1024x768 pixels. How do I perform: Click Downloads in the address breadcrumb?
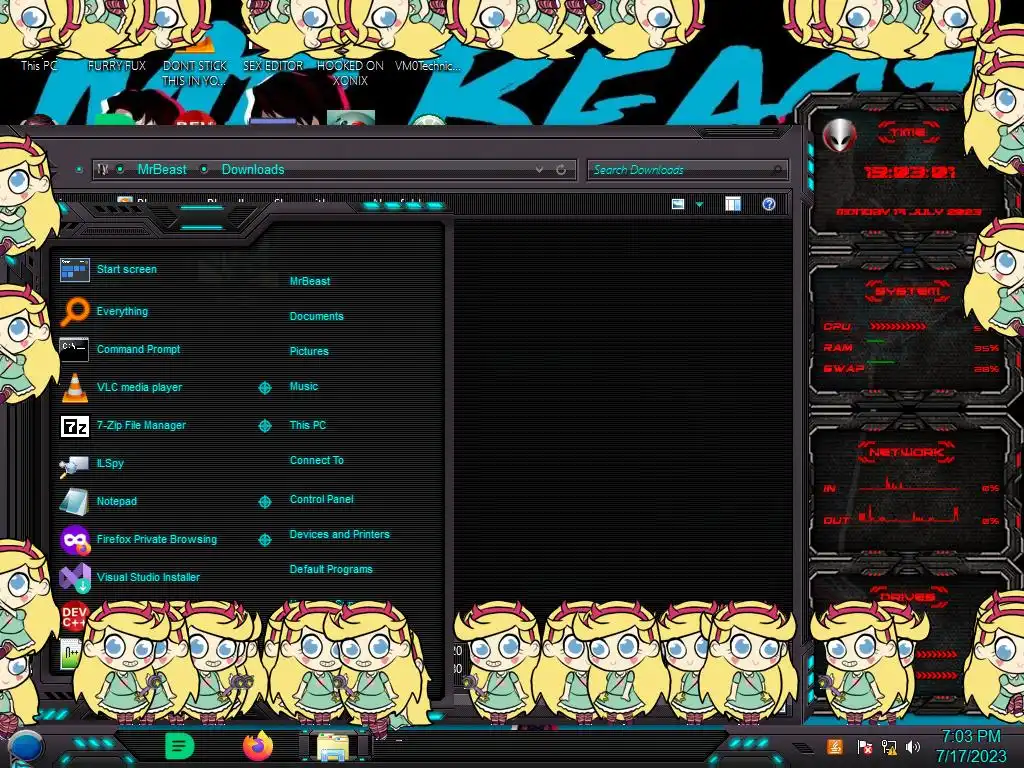pyautogui.click(x=253, y=170)
